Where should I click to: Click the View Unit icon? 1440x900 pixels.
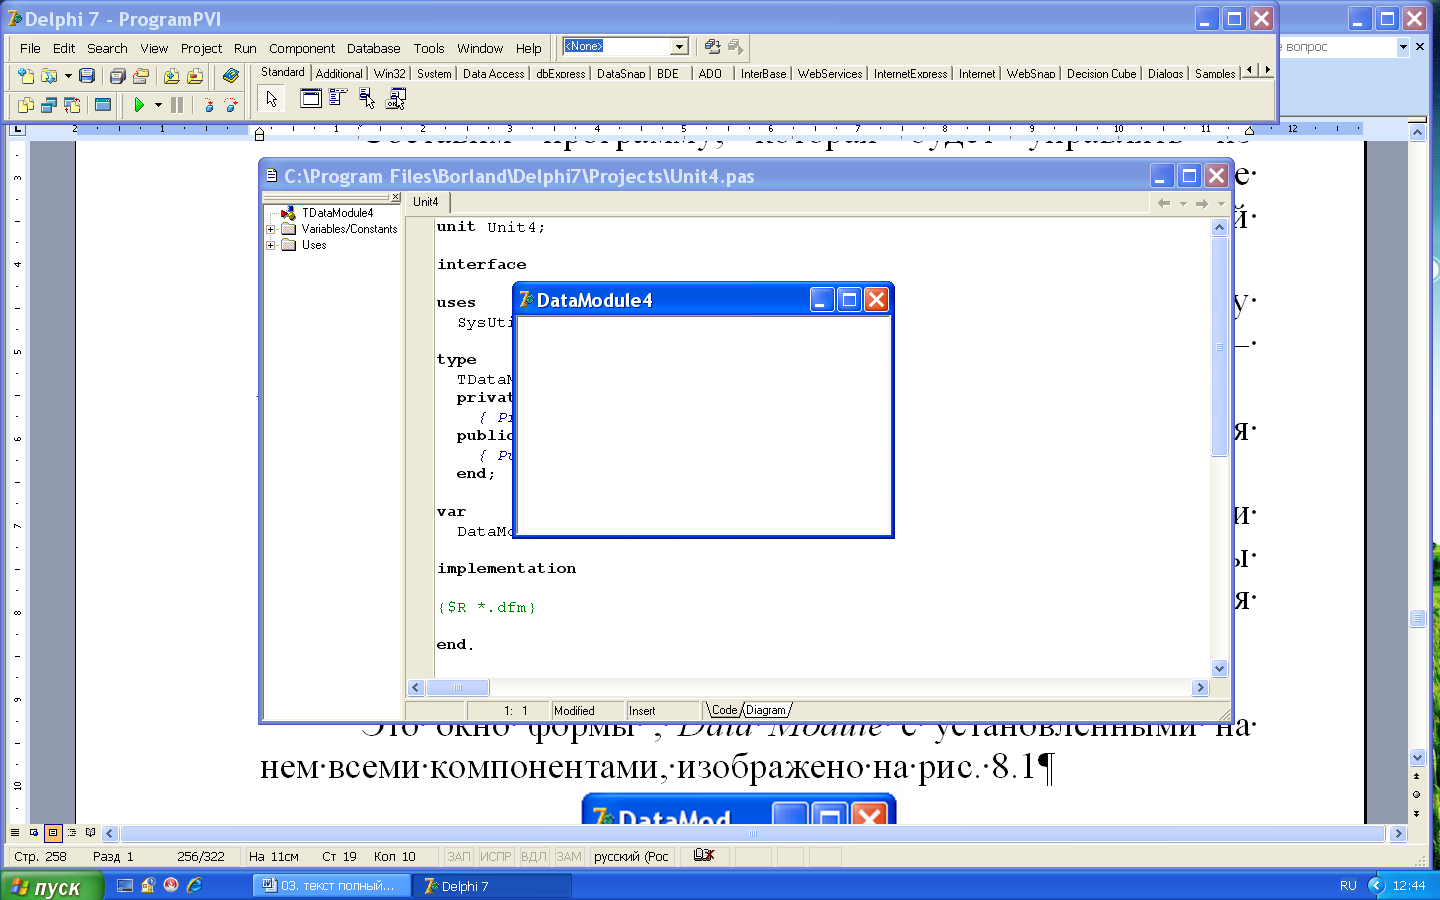26,105
